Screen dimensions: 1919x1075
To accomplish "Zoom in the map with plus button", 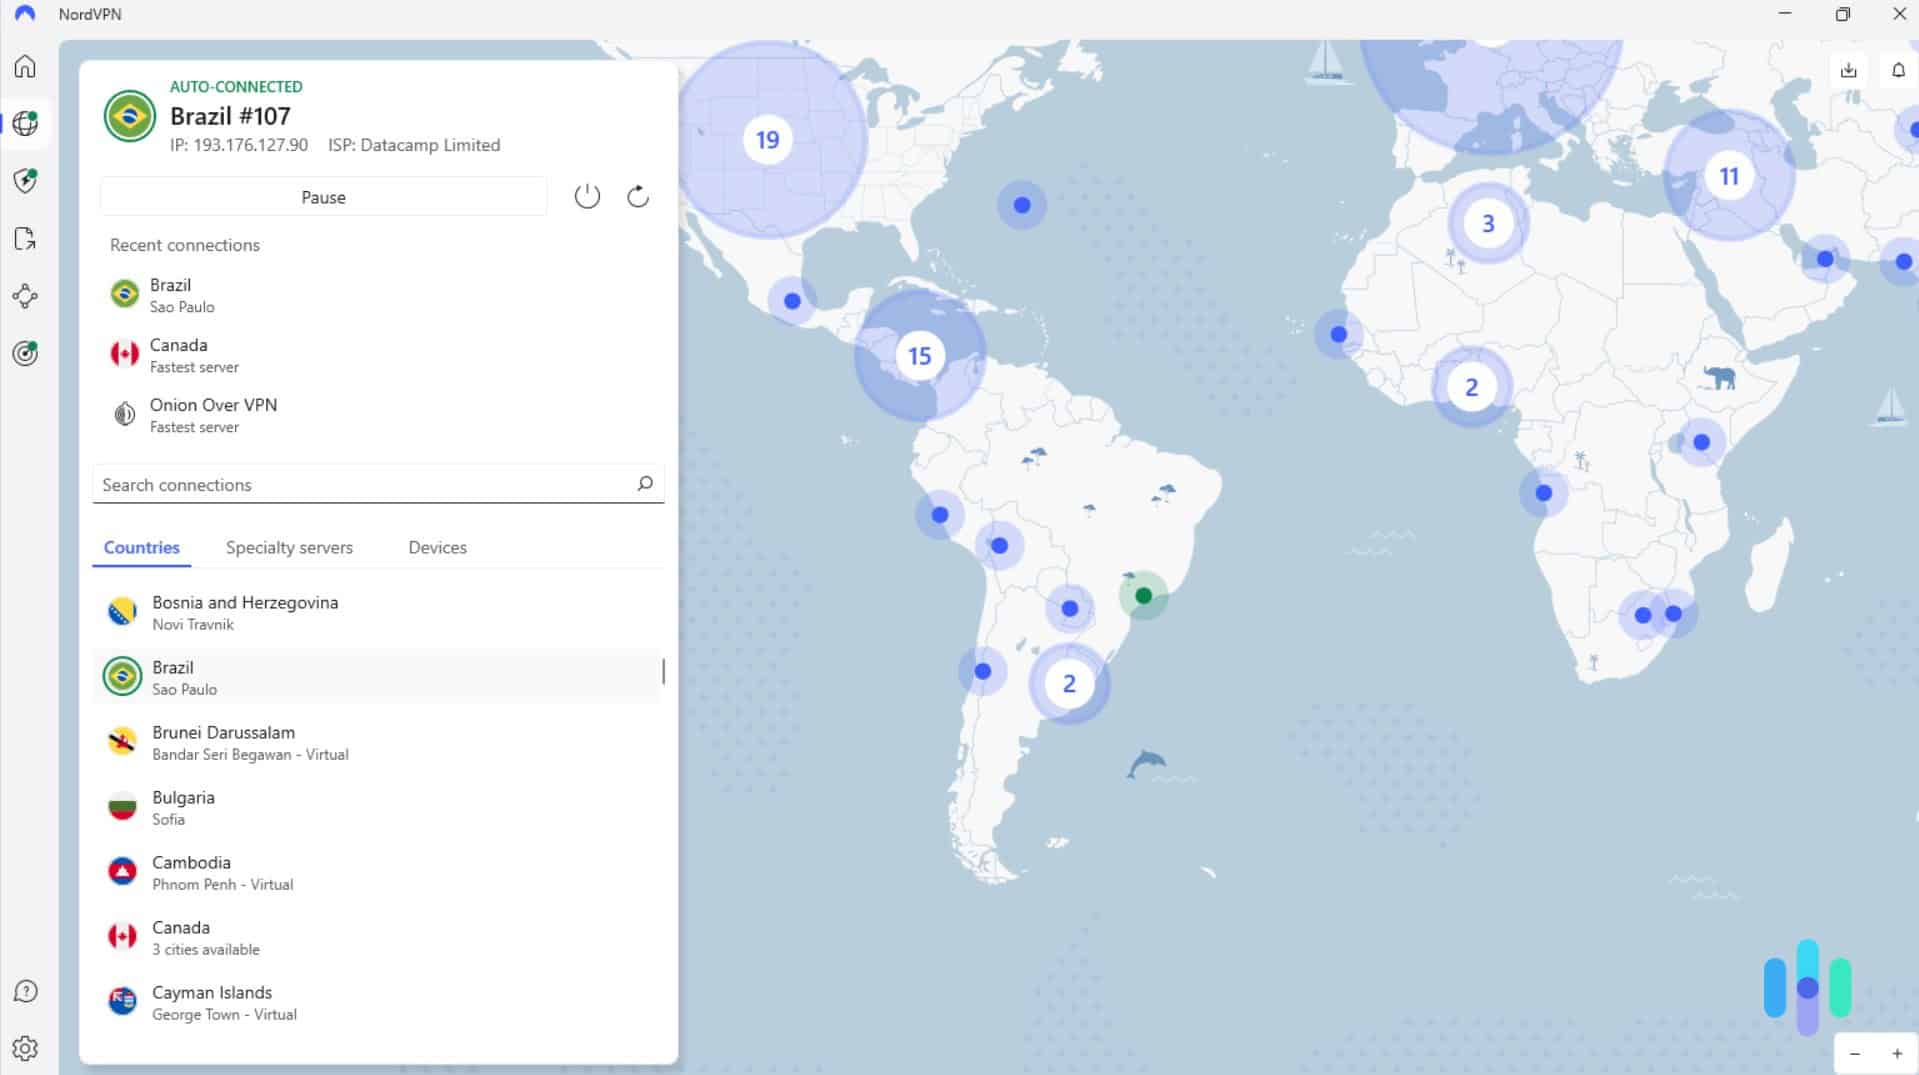I will pos(1897,1053).
